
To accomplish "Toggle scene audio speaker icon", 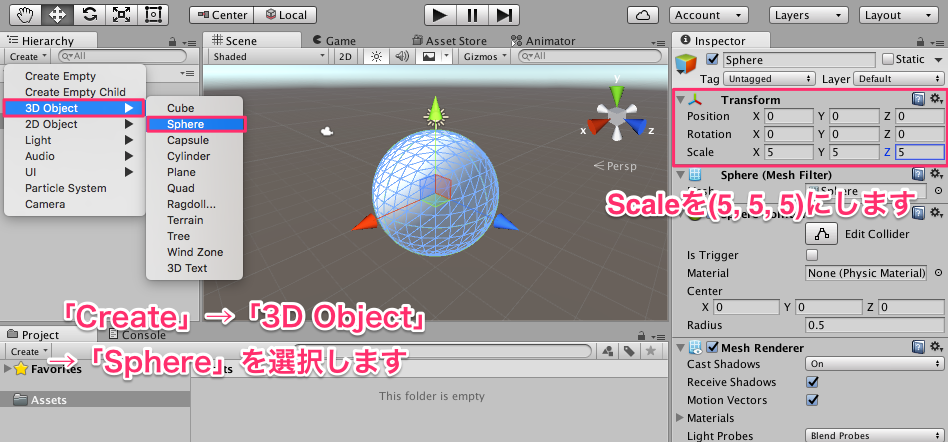I will click(401, 56).
